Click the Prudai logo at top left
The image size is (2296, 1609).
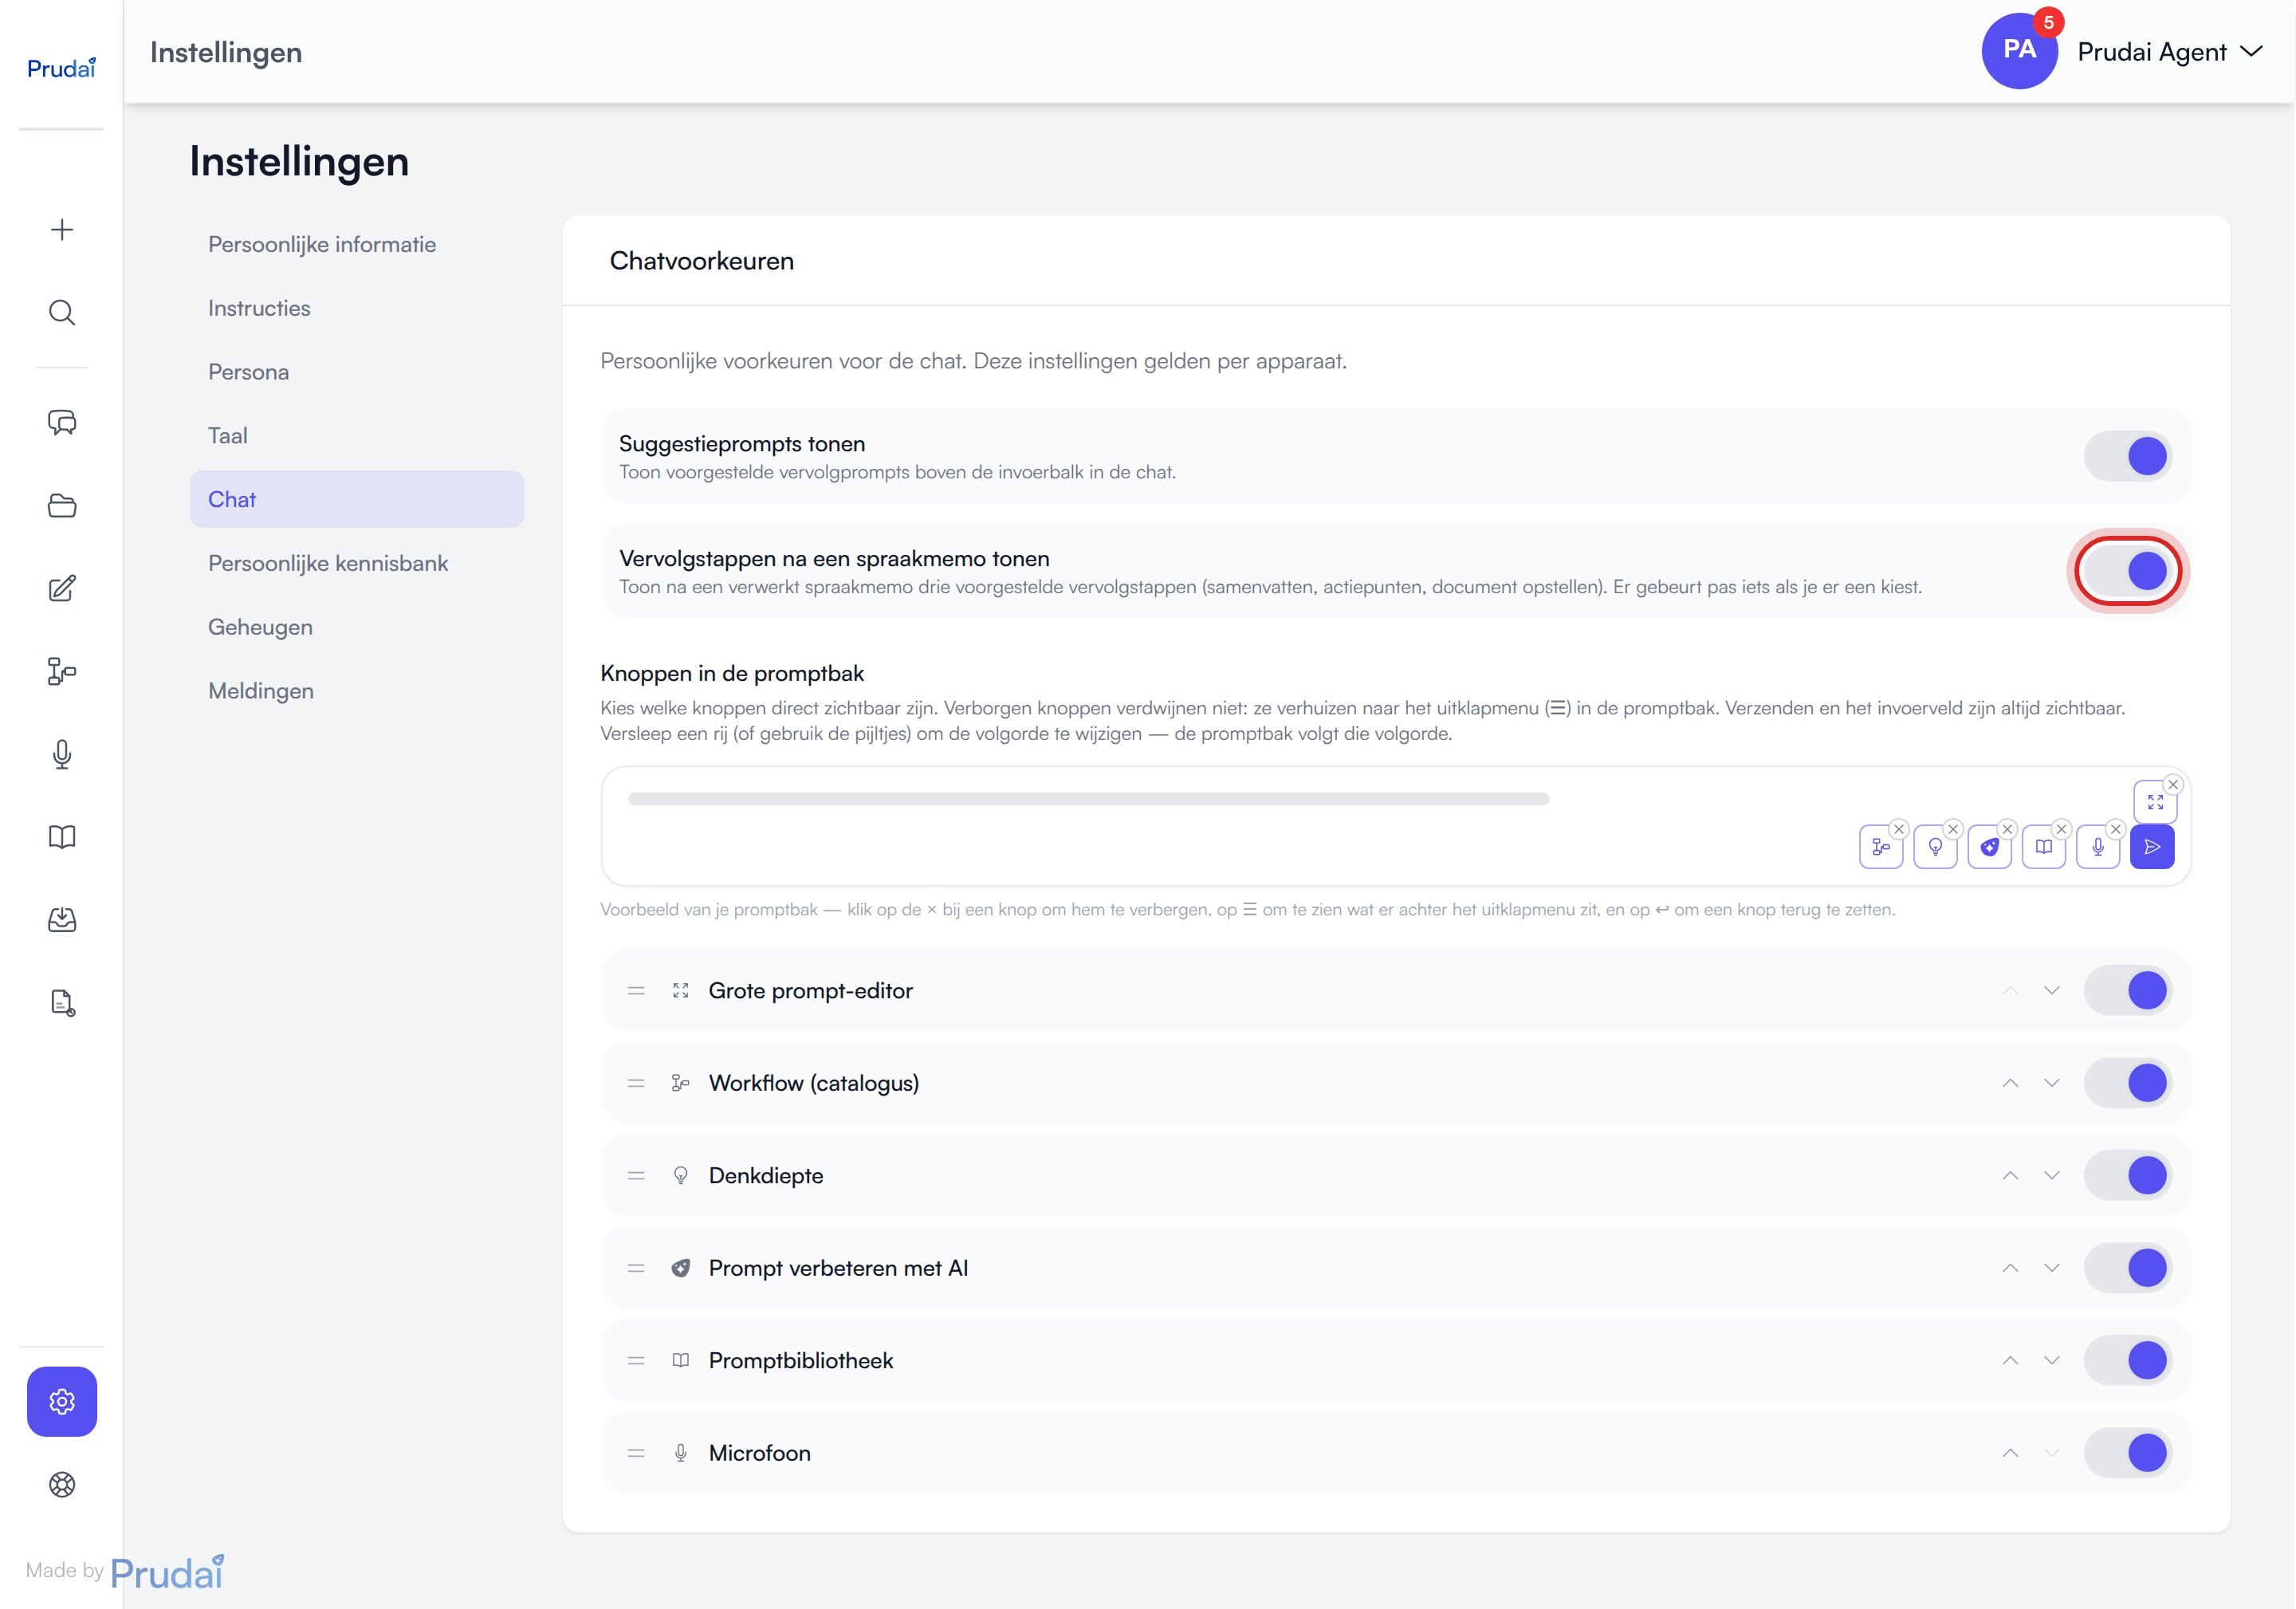(61, 67)
